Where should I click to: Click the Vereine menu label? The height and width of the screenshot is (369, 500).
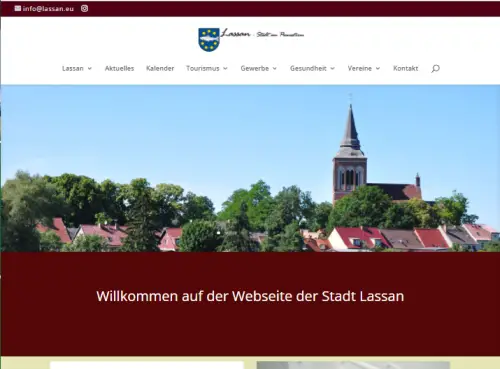pyautogui.click(x=359, y=68)
